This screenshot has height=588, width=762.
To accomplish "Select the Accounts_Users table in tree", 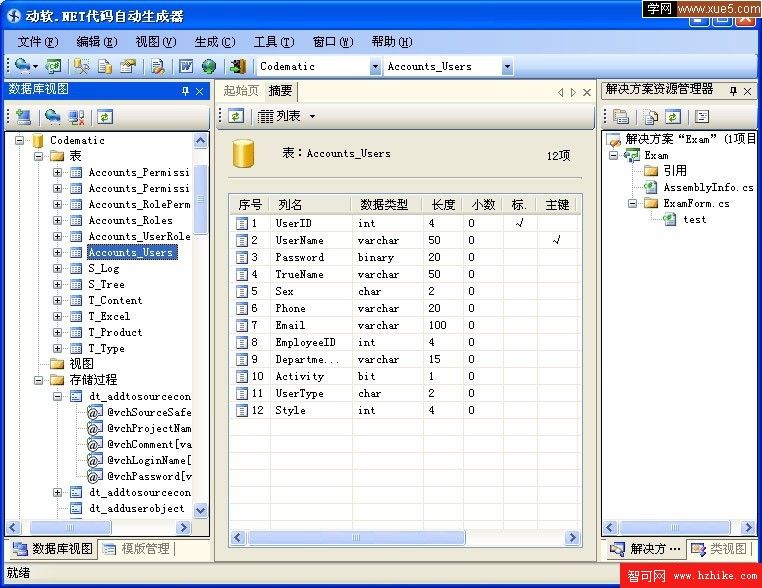I will (130, 253).
